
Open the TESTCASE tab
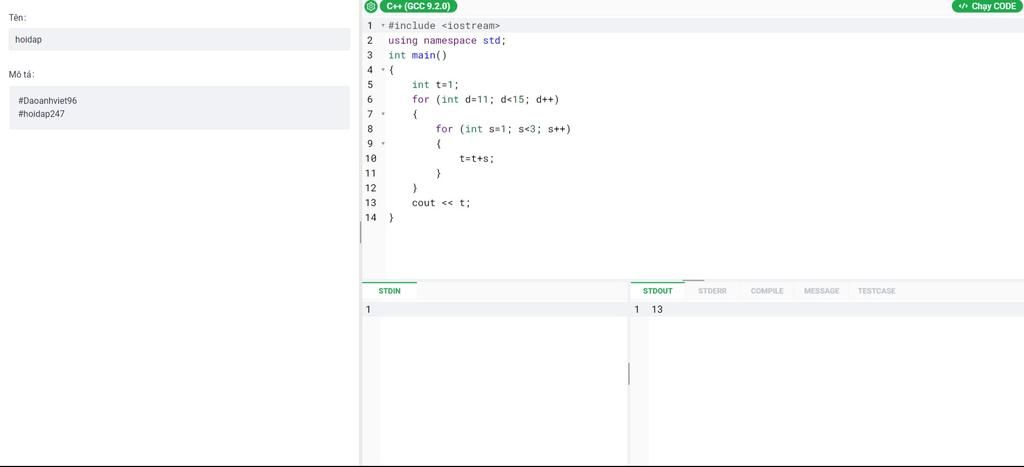(876, 291)
